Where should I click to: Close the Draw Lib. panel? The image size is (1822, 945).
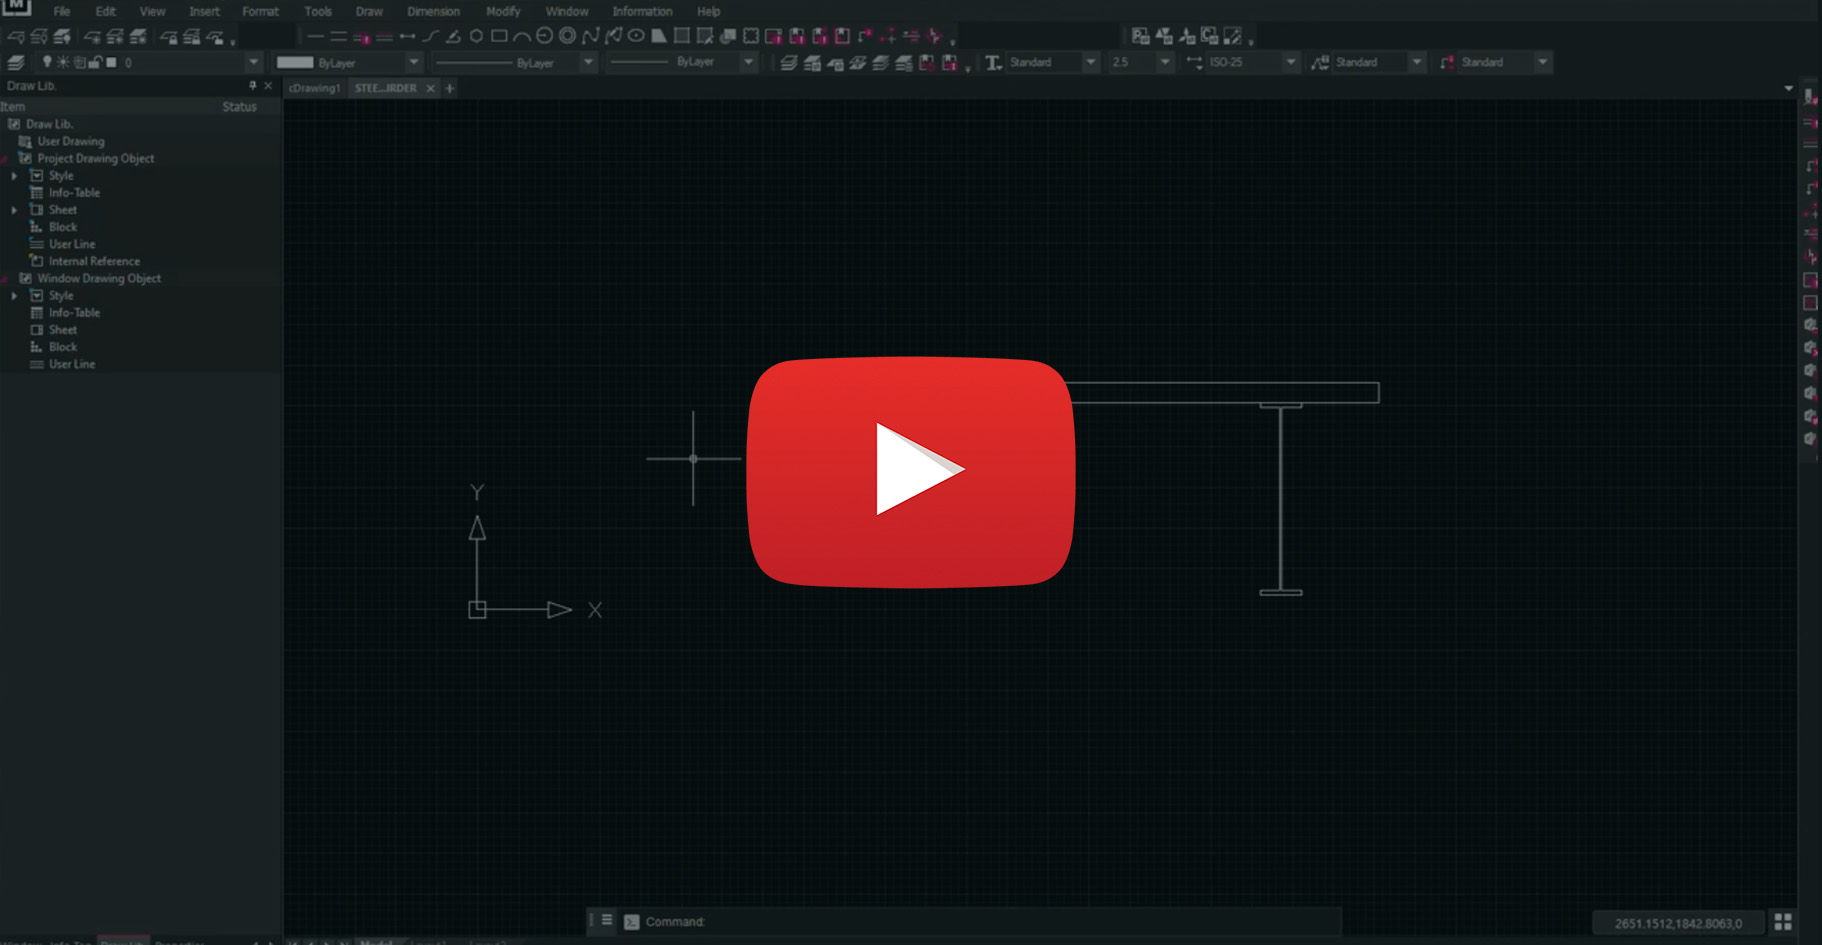point(268,86)
